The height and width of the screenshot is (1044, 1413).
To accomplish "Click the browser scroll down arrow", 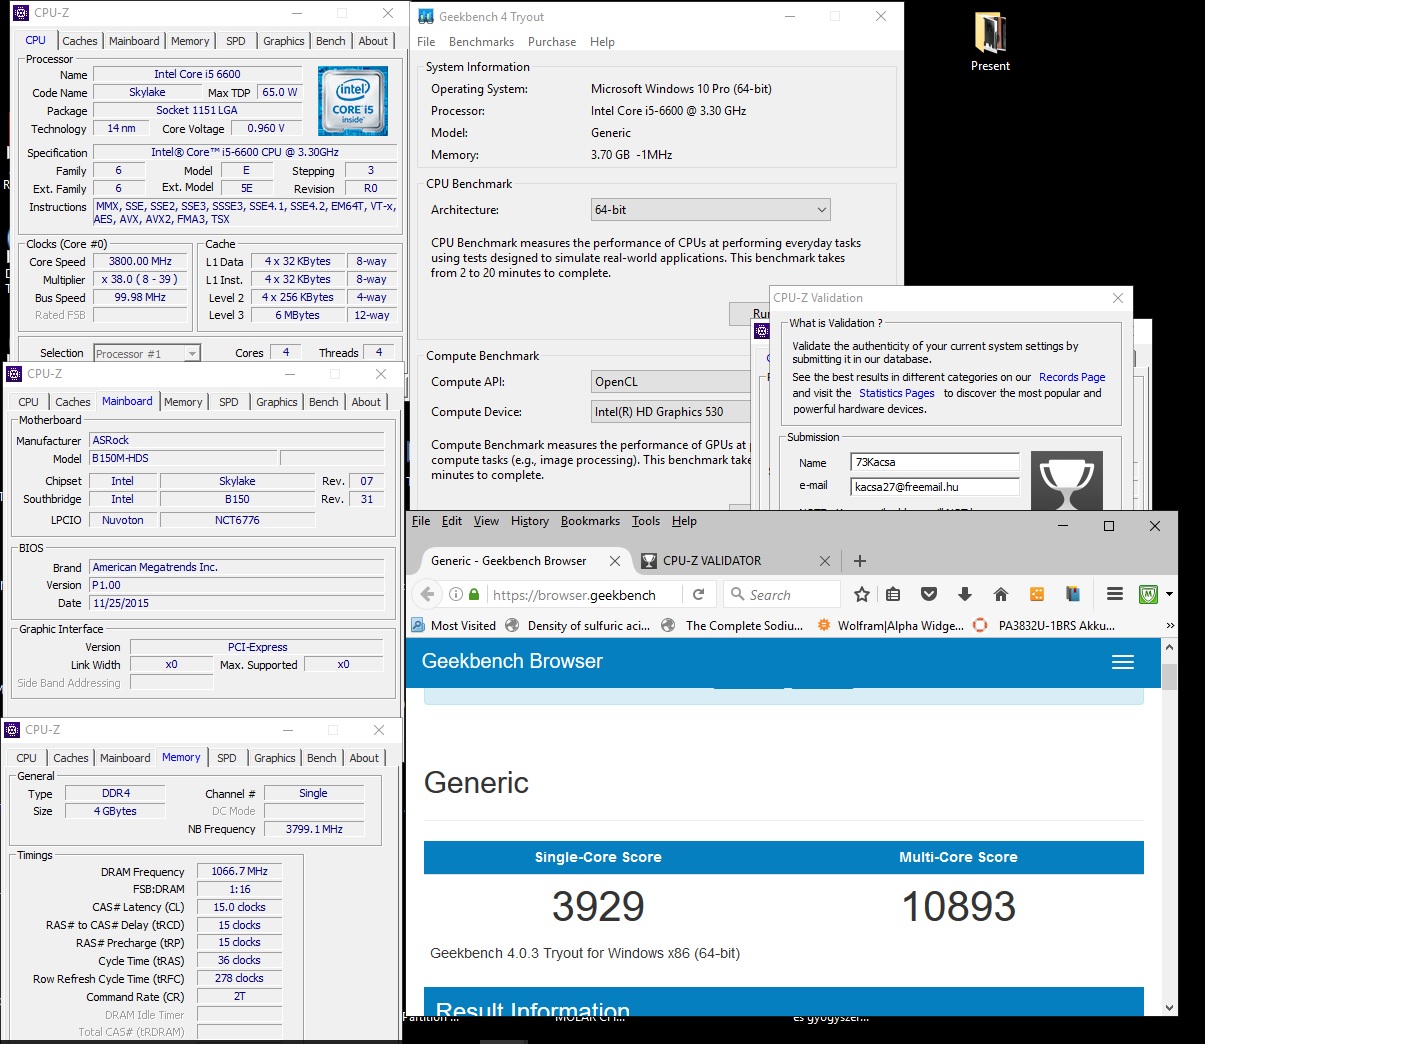I will point(1169,1007).
